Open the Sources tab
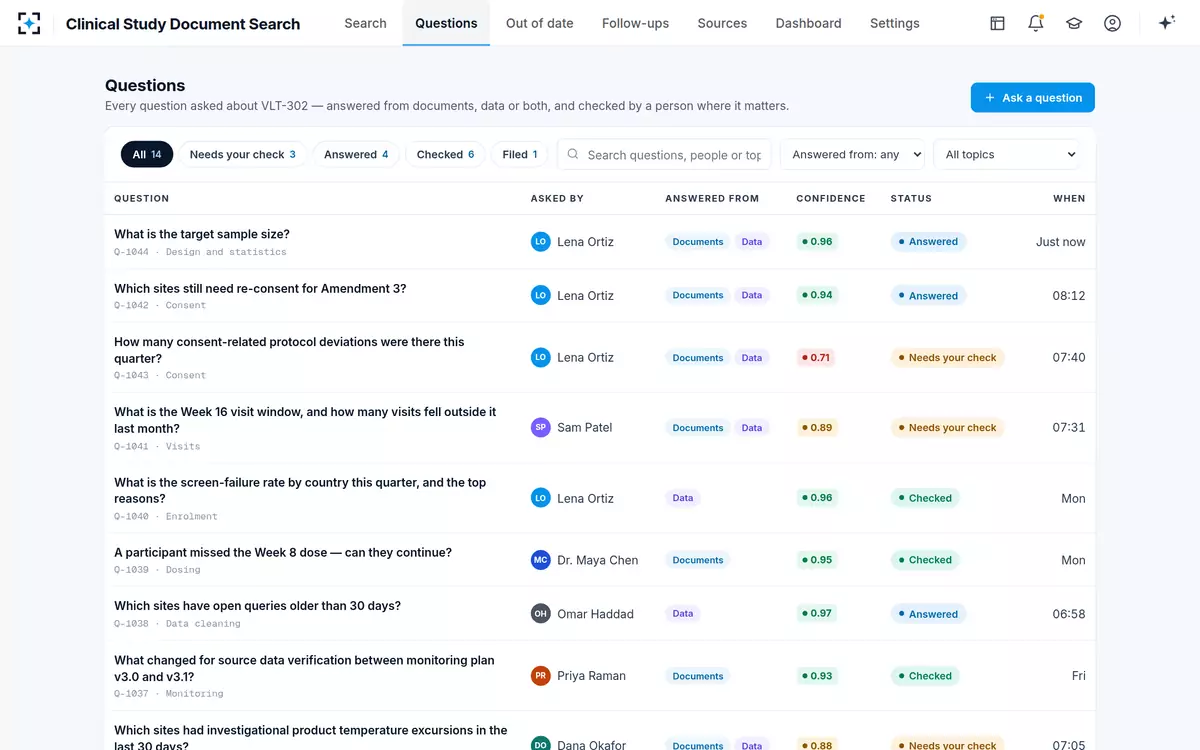1200x750 pixels. pyautogui.click(x=722, y=23)
